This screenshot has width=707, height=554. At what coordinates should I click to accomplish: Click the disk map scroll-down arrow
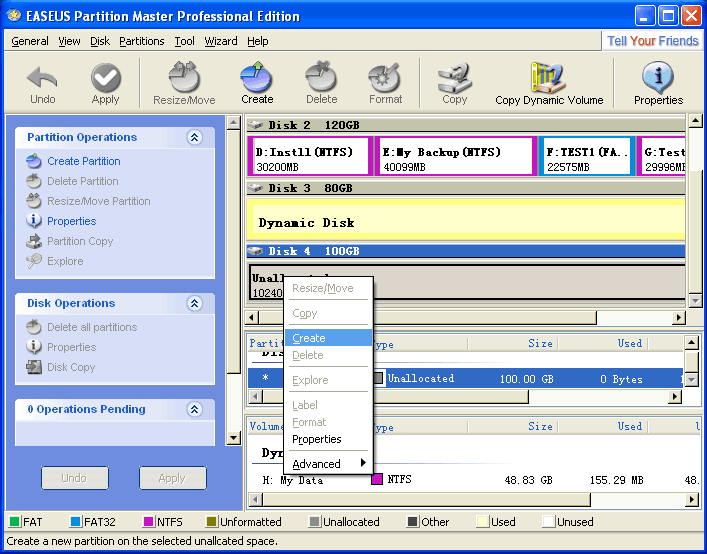pyautogui.click(x=695, y=300)
